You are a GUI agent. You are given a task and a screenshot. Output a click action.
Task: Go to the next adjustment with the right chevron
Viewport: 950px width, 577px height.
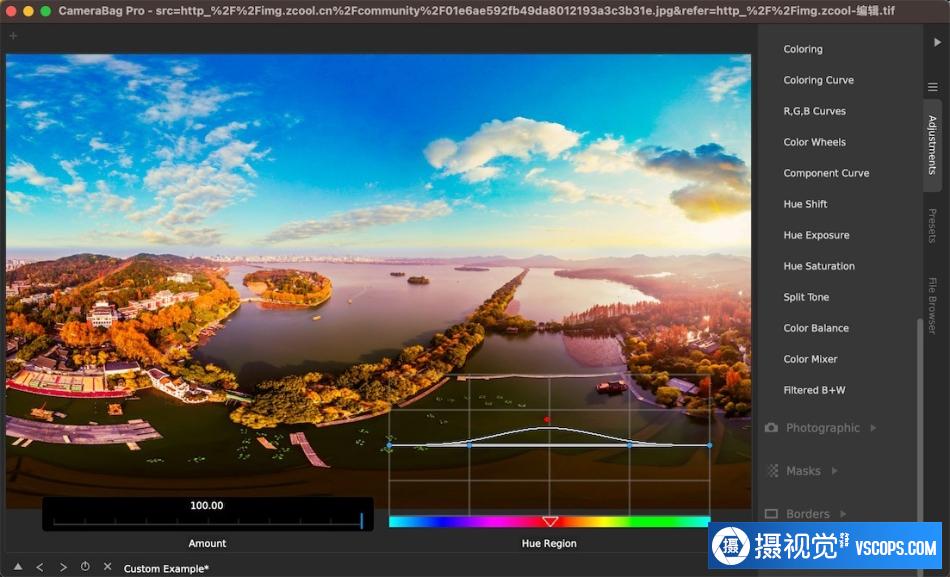(63, 567)
